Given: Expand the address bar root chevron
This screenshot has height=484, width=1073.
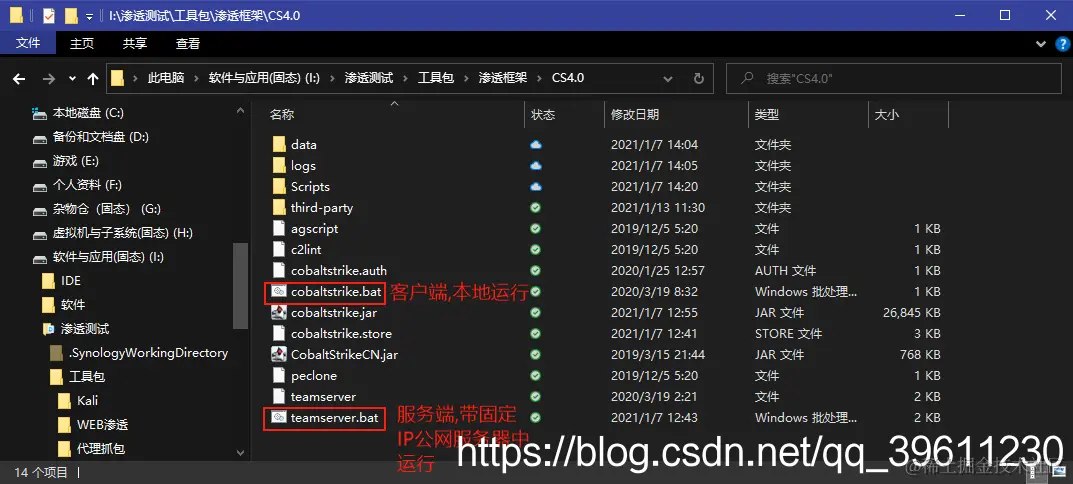Looking at the screenshot, I should click(x=135, y=79).
